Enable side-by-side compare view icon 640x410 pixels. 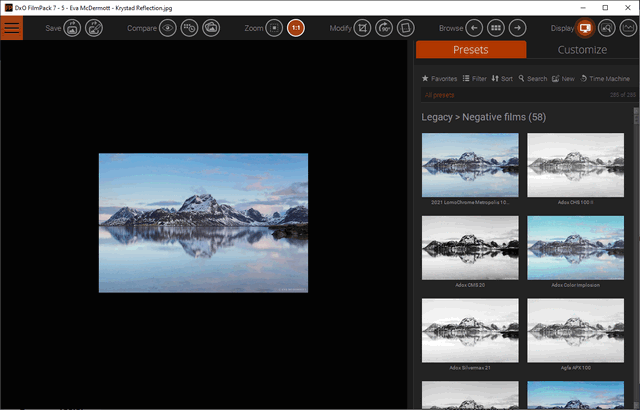tap(190, 27)
